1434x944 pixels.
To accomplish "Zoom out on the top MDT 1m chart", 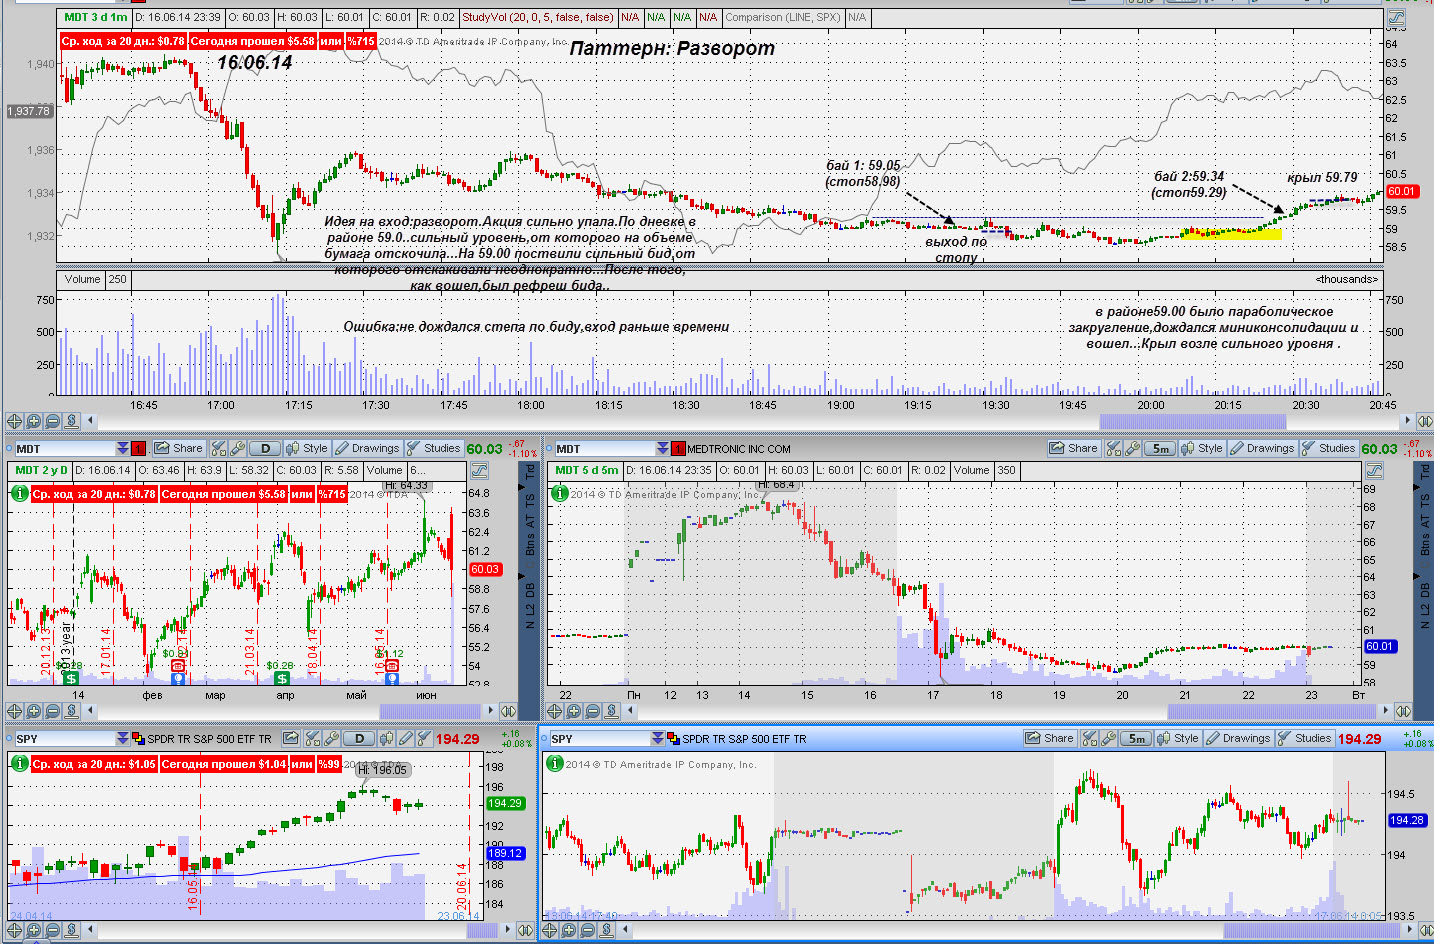I will coord(52,421).
